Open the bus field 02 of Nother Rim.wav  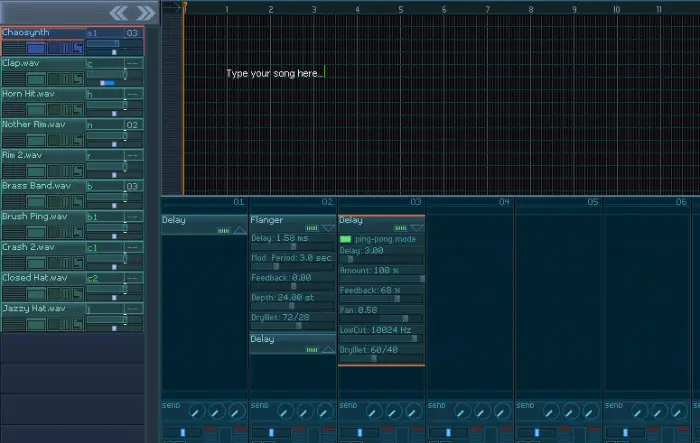pyautogui.click(x=133, y=125)
